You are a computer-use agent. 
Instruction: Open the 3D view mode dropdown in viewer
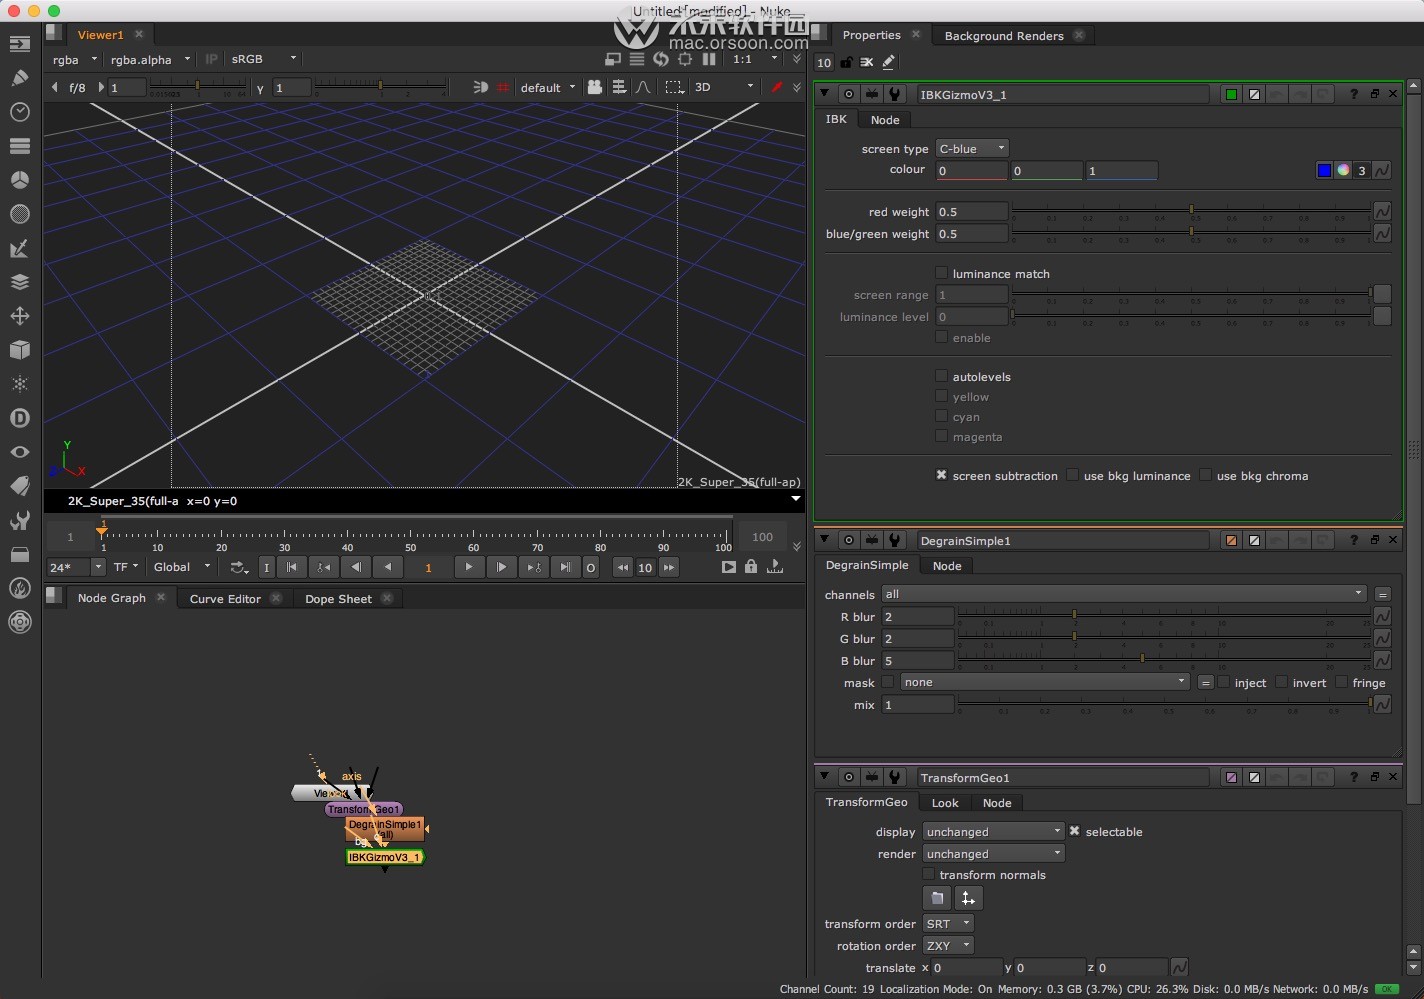pos(725,87)
